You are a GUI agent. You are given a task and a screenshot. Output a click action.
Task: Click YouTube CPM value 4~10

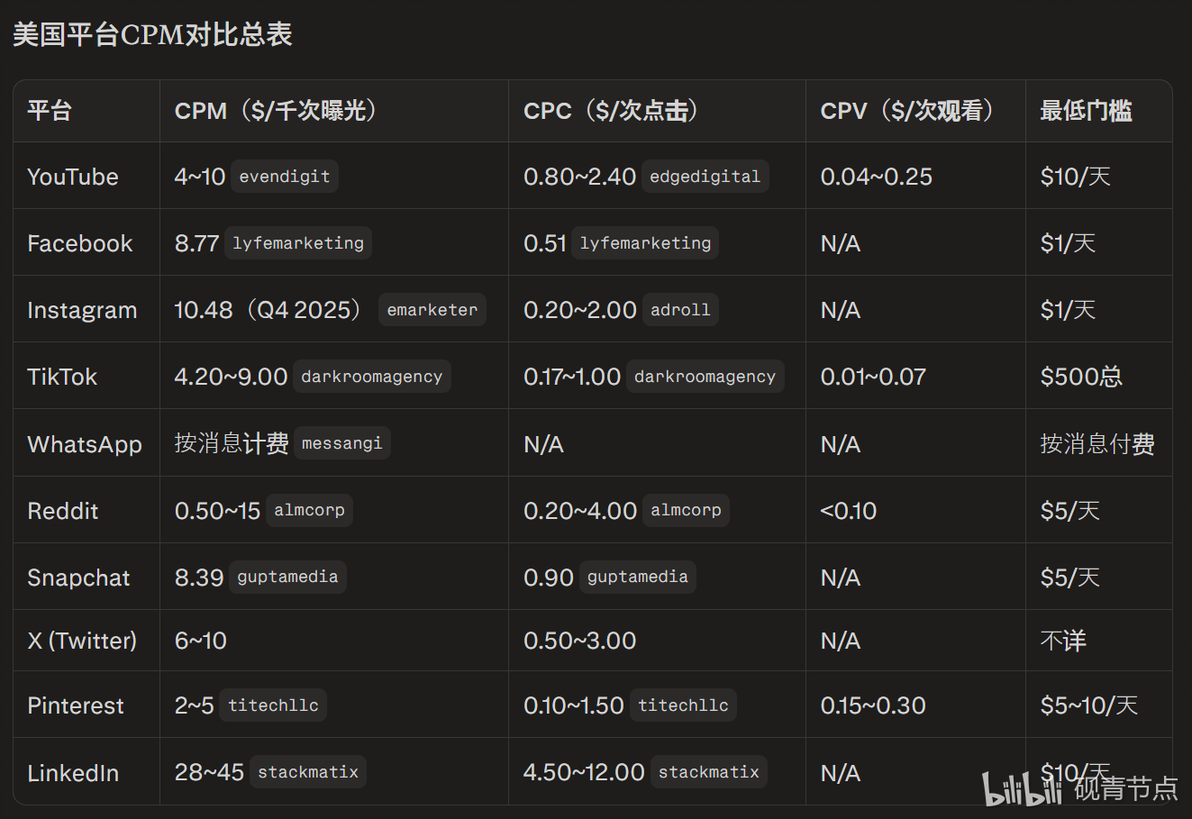pyautogui.click(x=200, y=177)
